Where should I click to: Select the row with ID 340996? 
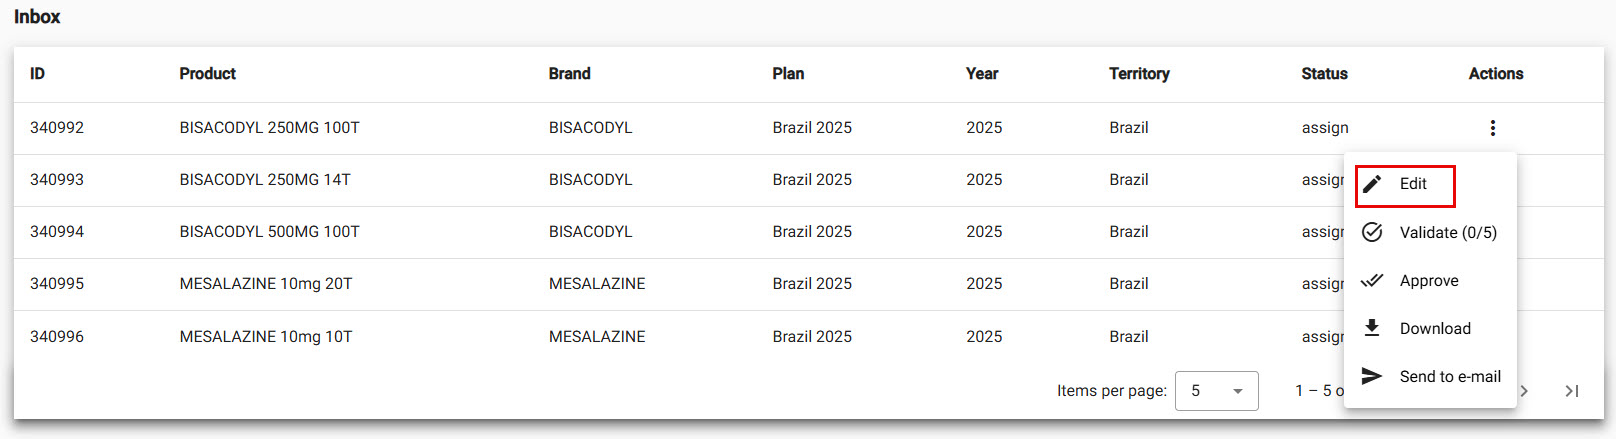57,337
